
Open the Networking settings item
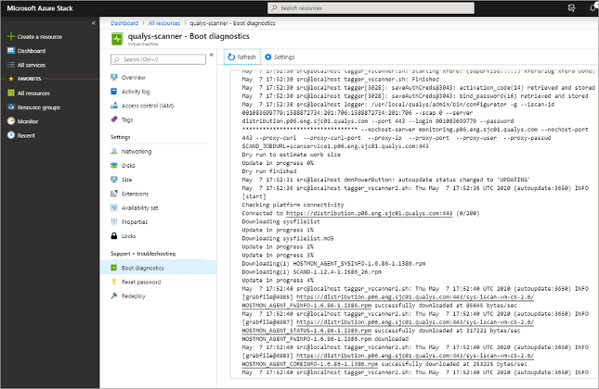tap(136, 151)
